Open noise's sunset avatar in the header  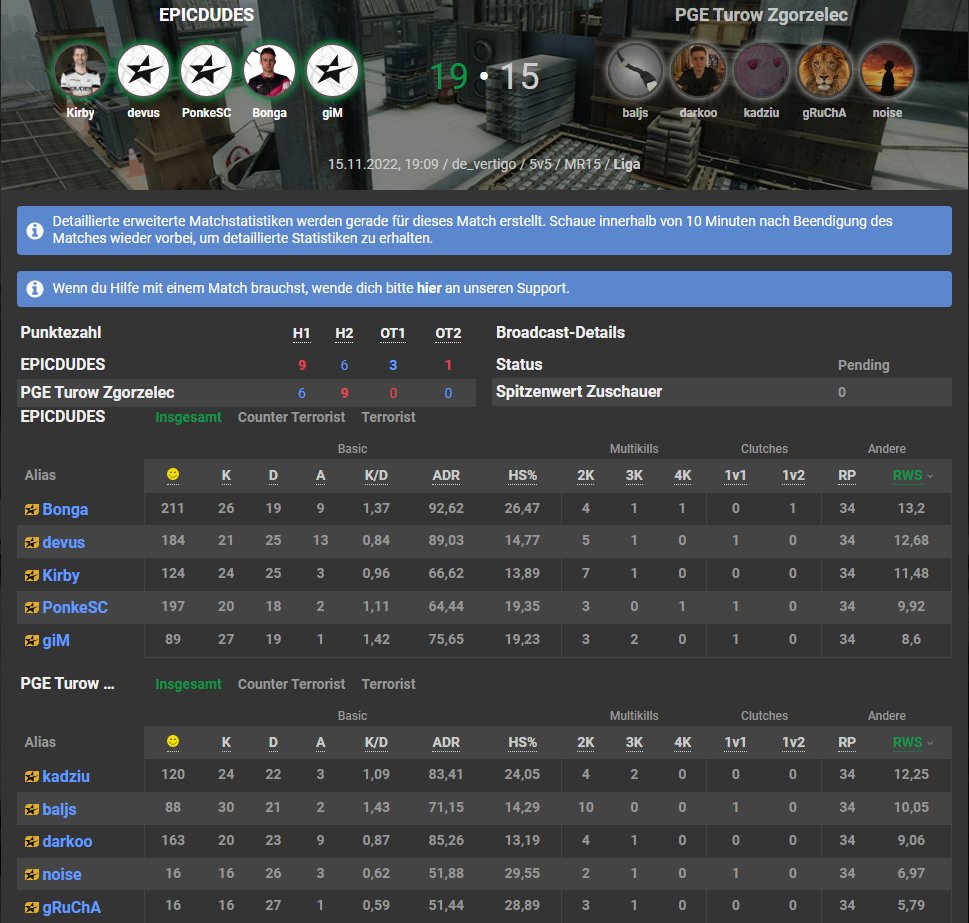point(887,71)
